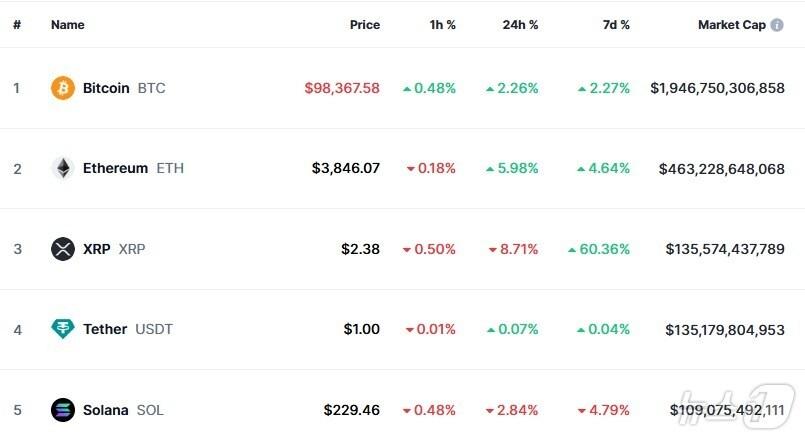This screenshot has height=441, width=805.
Task: Click the USDT ticker next to Tether
Action: point(154,329)
